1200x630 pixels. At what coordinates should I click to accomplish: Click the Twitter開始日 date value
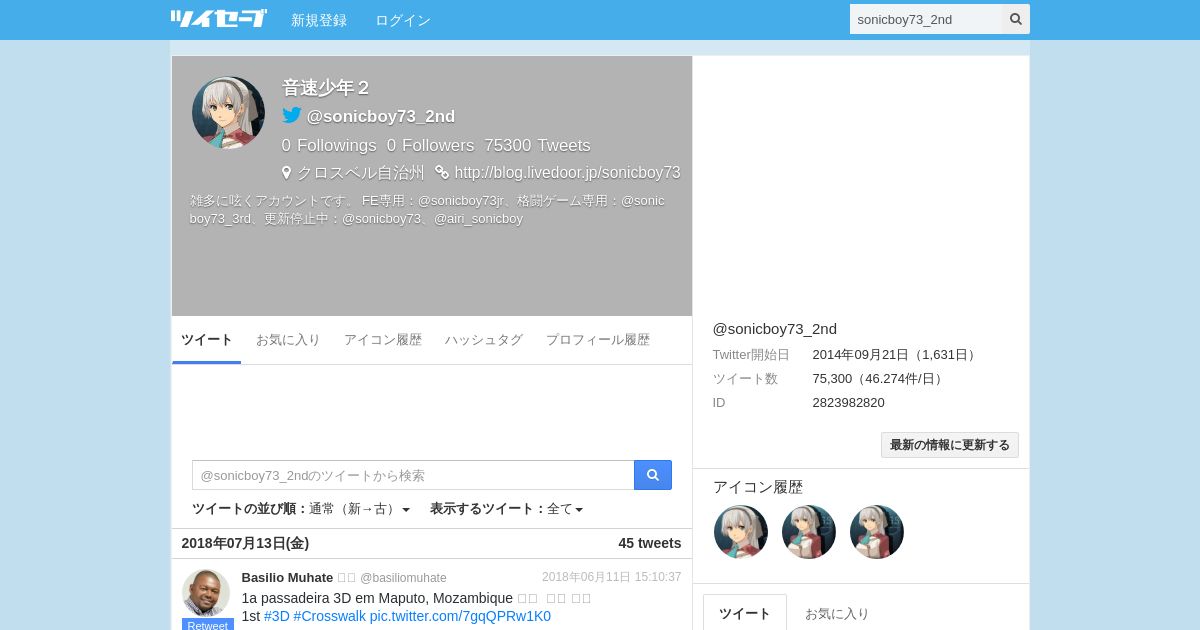[x=896, y=355]
